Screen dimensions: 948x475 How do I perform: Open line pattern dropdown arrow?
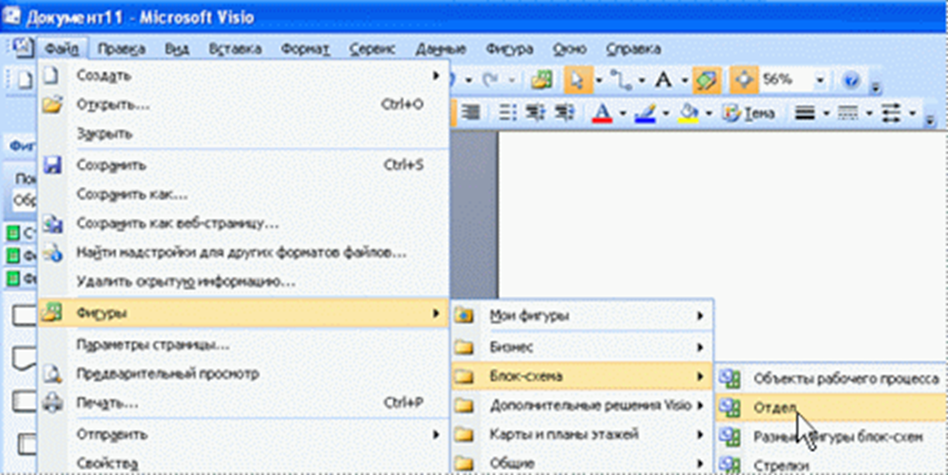(x=869, y=113)
